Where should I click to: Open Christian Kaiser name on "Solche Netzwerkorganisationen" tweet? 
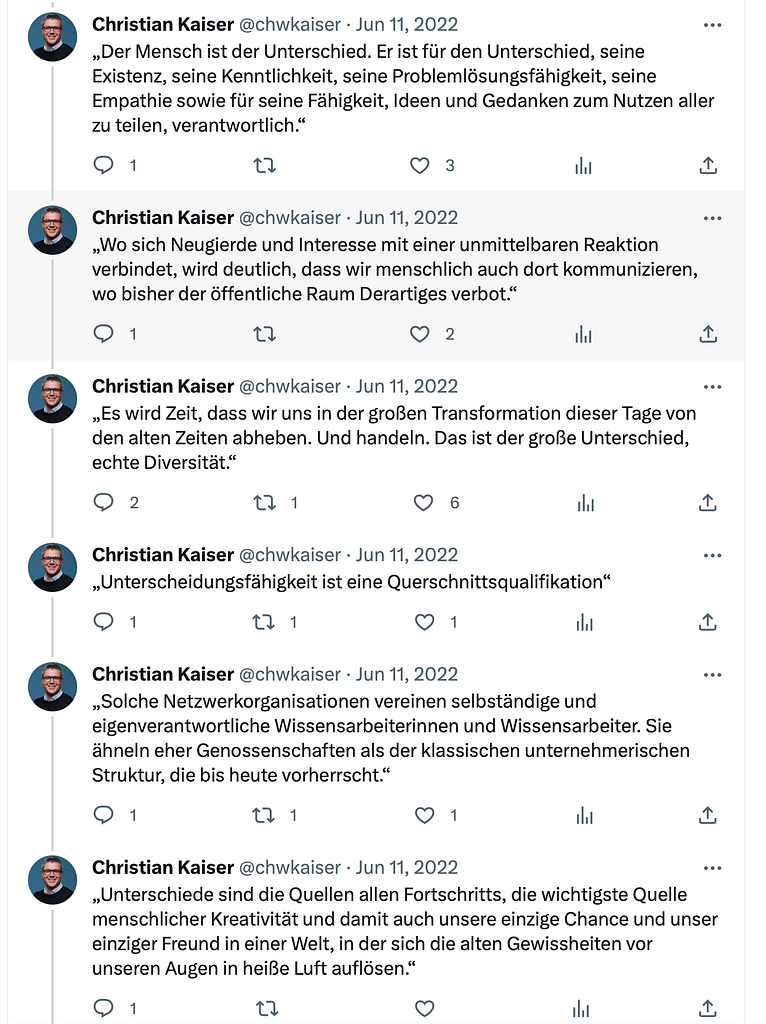pyautogui.click(x=162, y=674)
